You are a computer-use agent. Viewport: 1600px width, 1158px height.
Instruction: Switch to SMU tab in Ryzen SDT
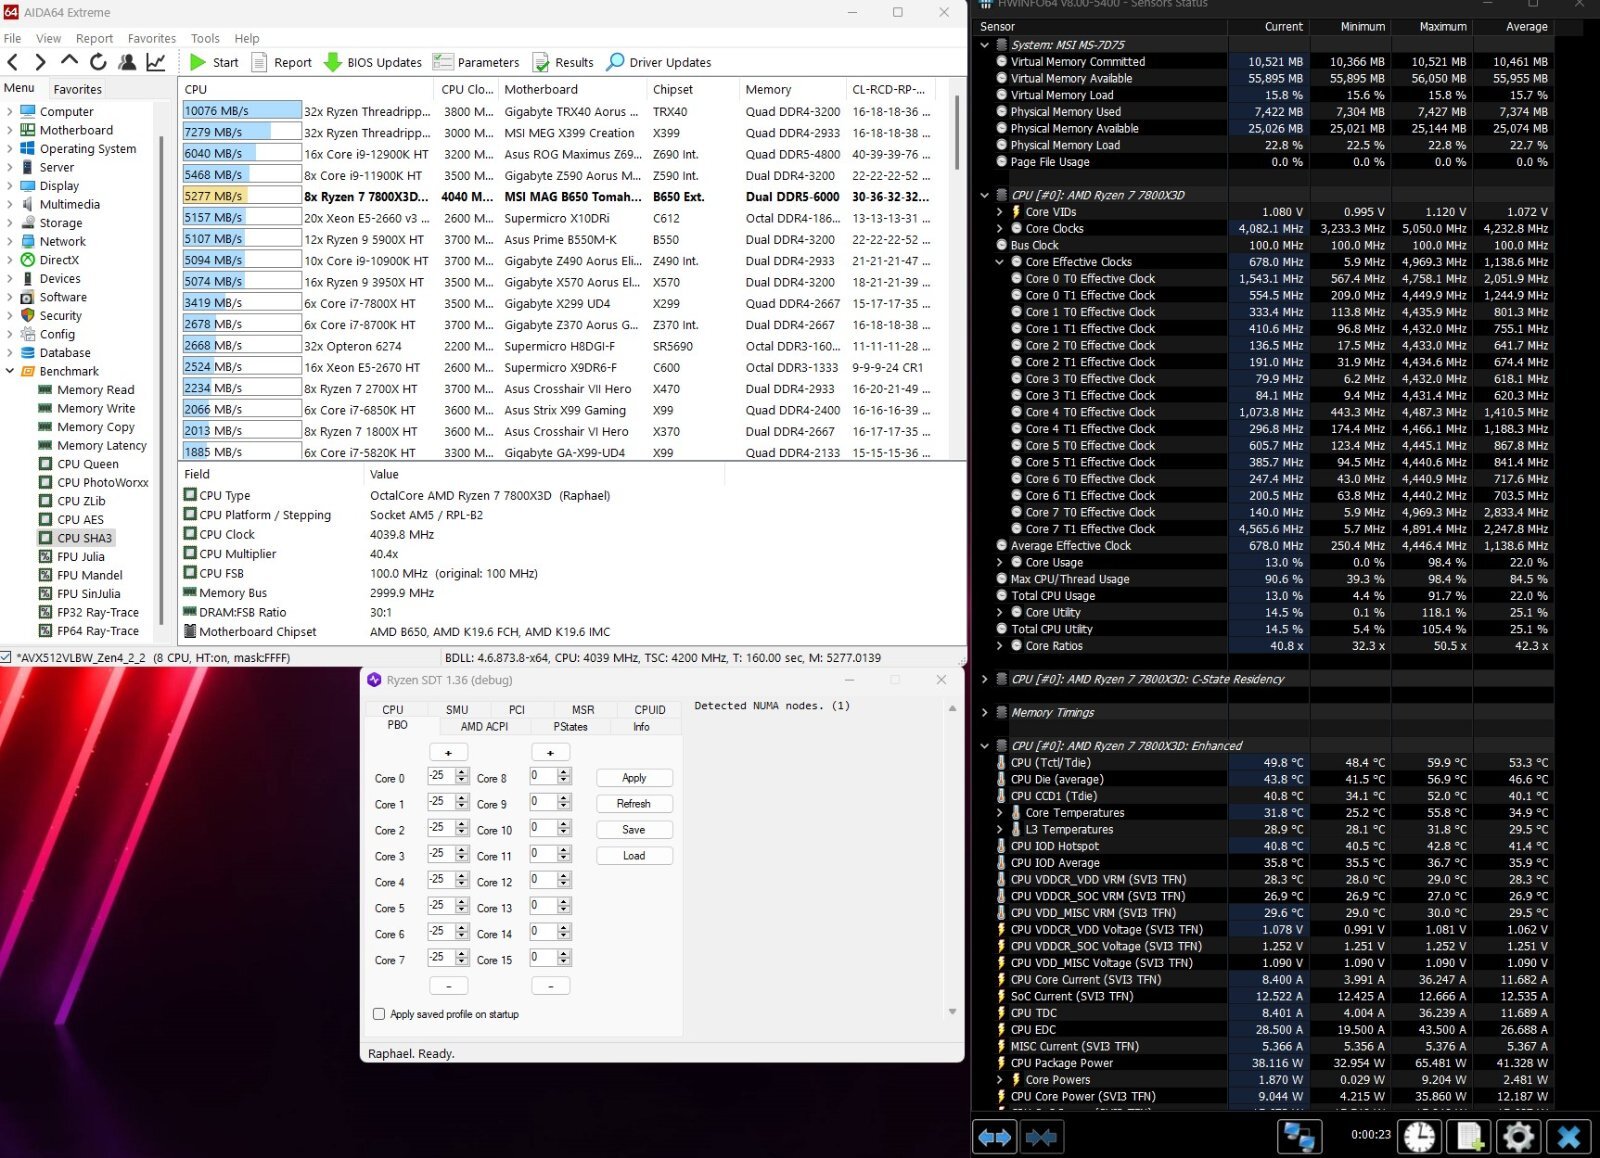pos(457,710)
